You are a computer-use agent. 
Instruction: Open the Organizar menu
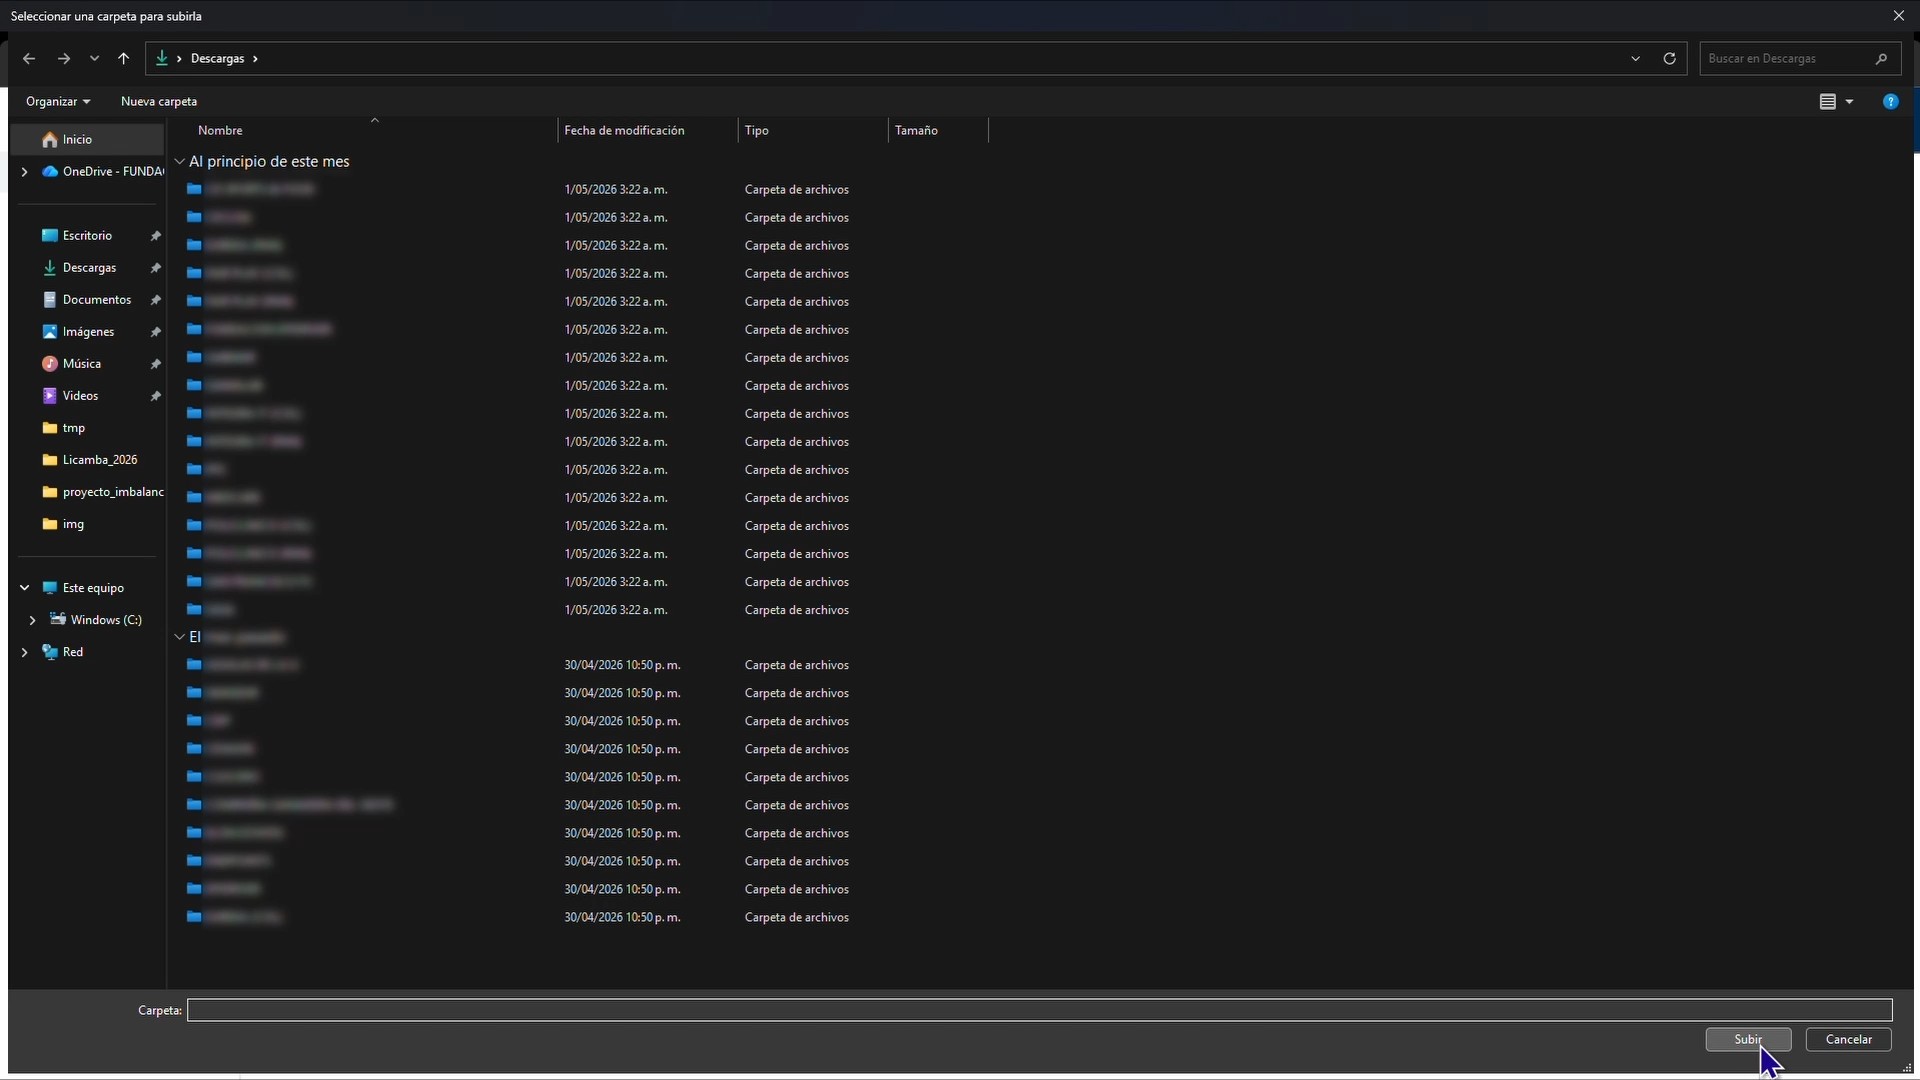58,102
